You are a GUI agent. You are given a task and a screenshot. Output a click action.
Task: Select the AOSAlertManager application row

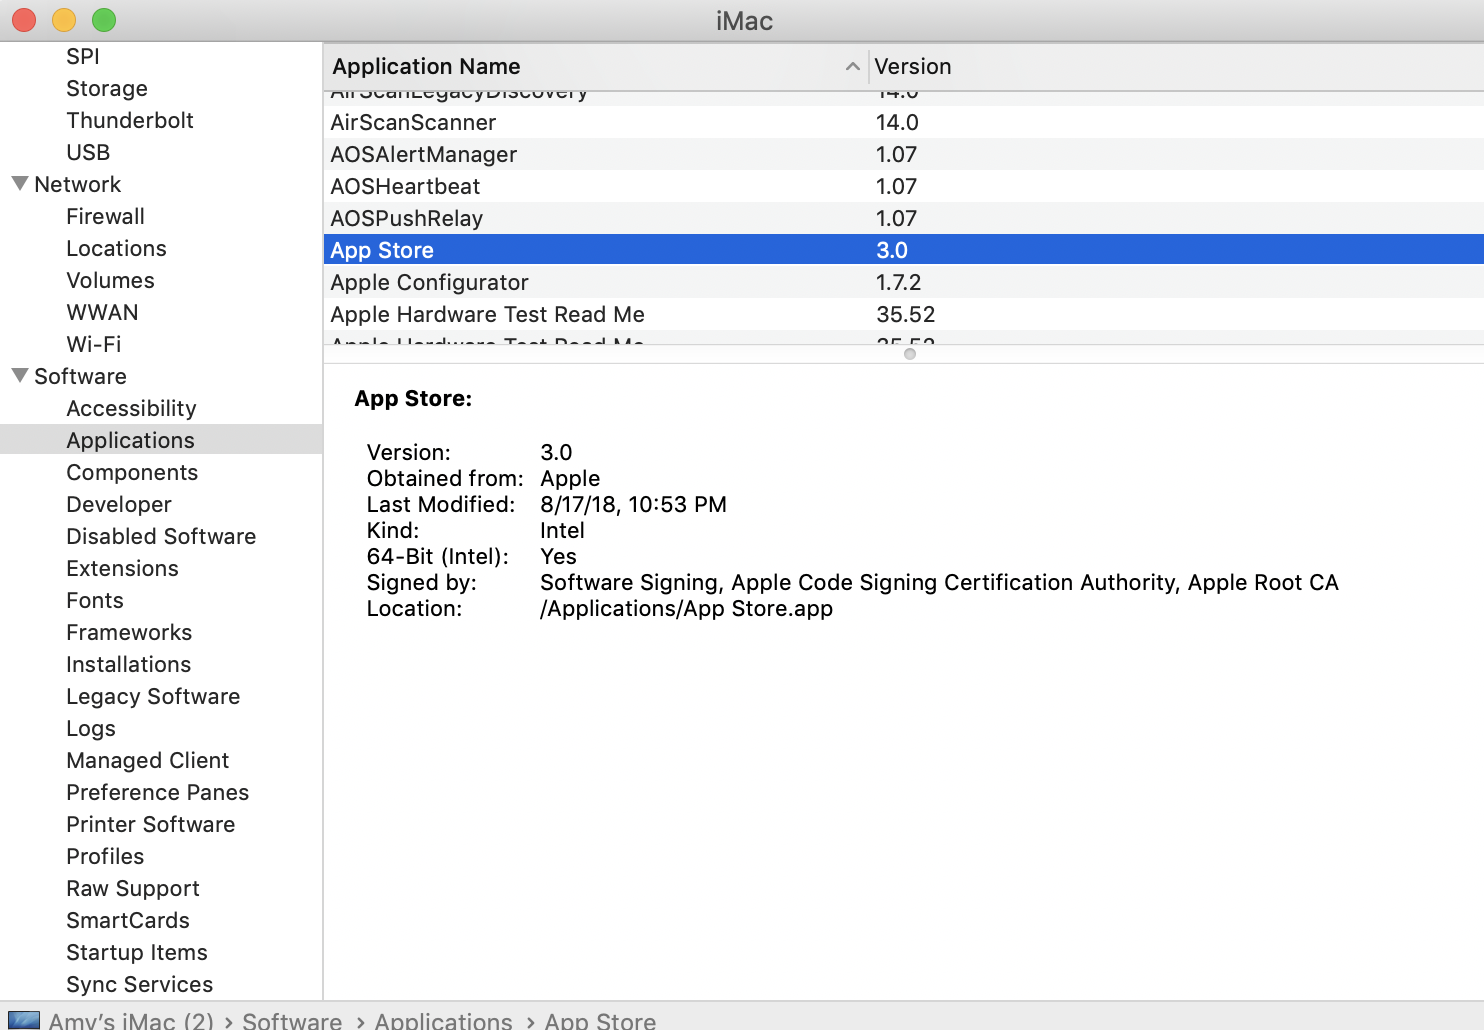click(904, 154)
